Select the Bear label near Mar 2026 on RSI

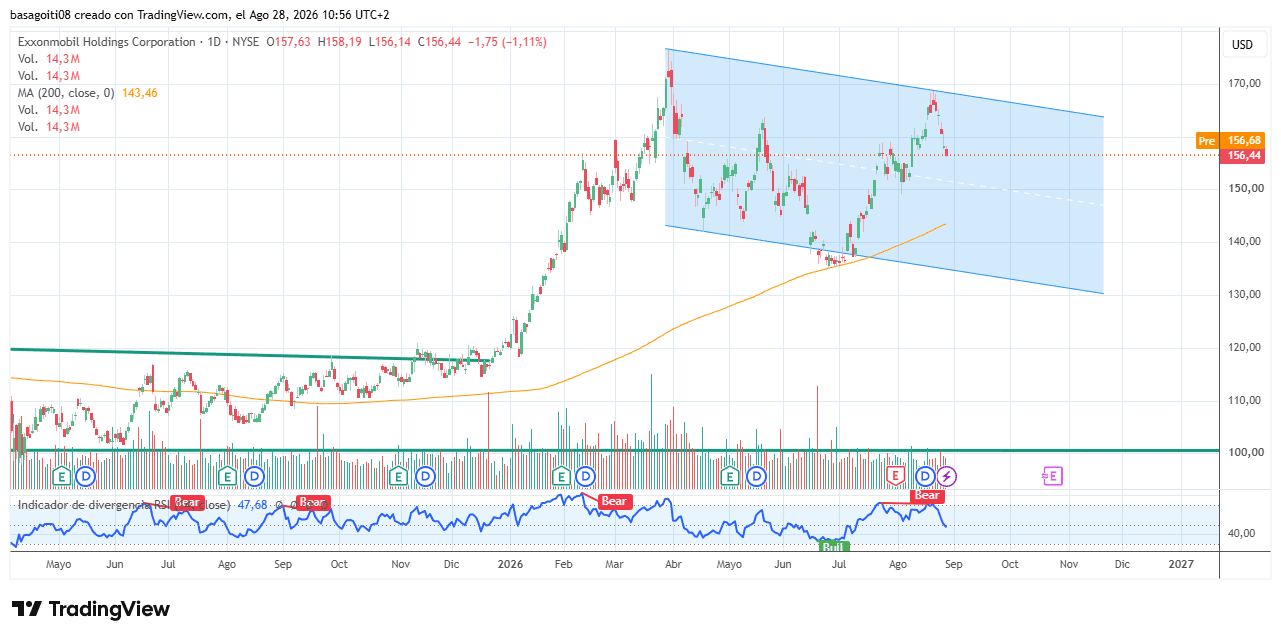click(614, 501)
